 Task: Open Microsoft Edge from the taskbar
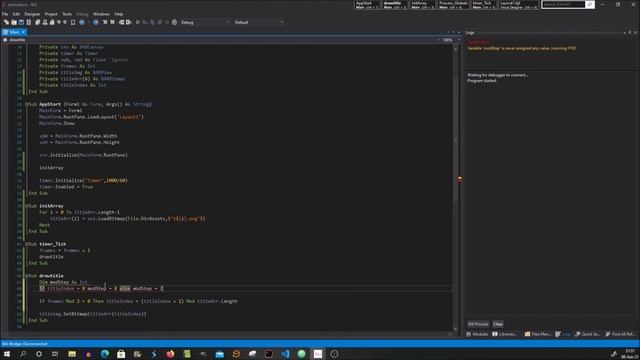(x=104, y=354)
